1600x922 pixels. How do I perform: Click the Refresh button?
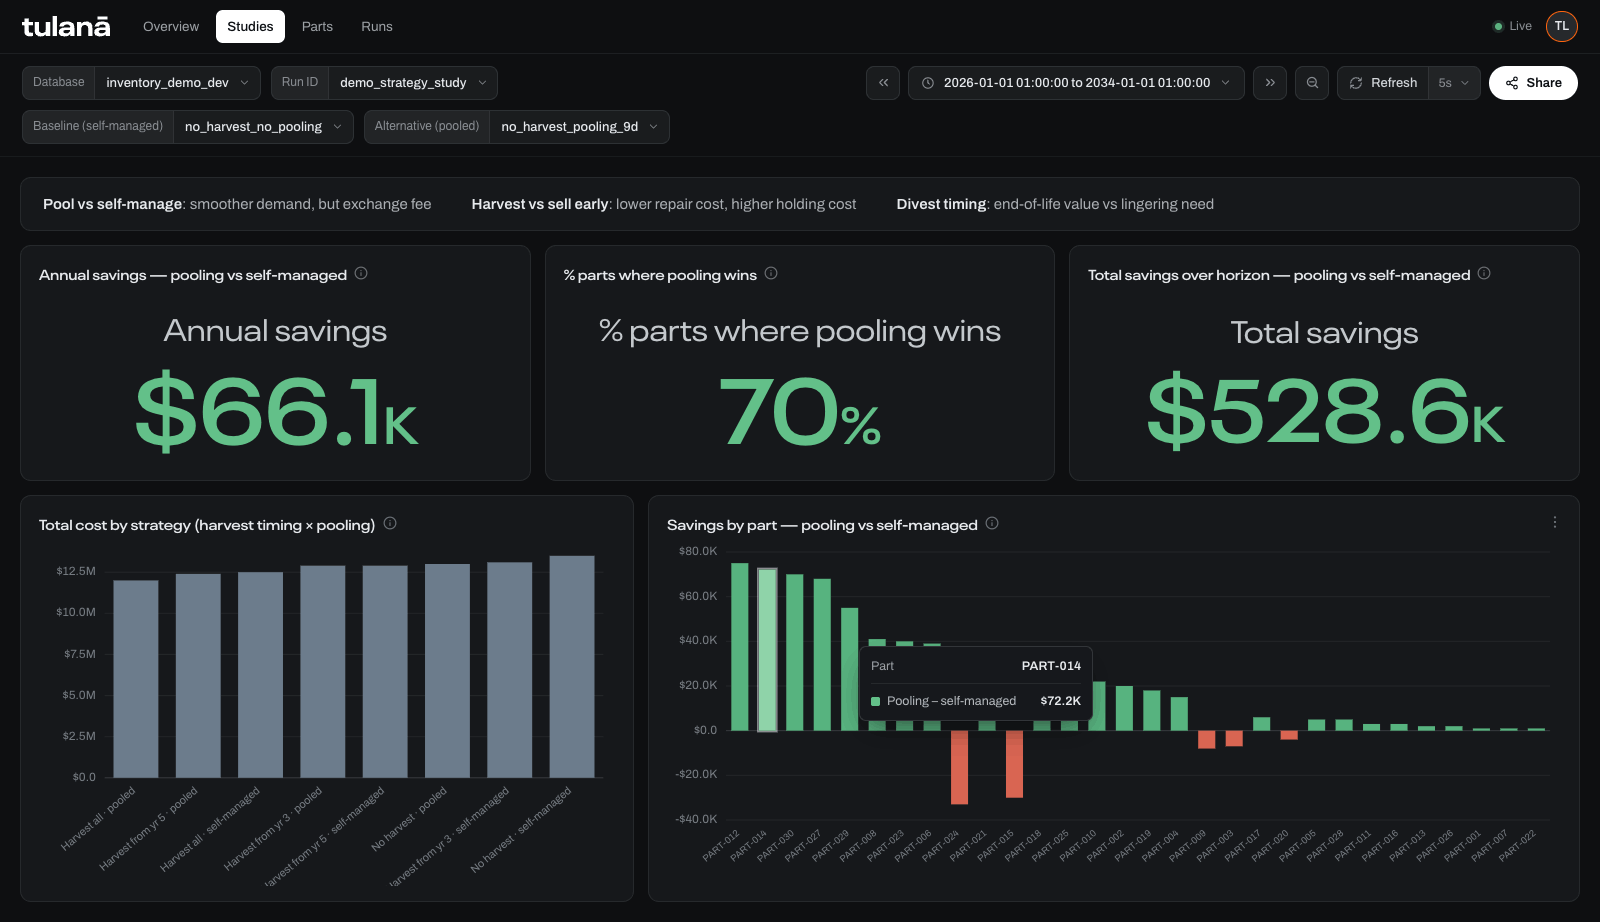tap(1383, 83)
